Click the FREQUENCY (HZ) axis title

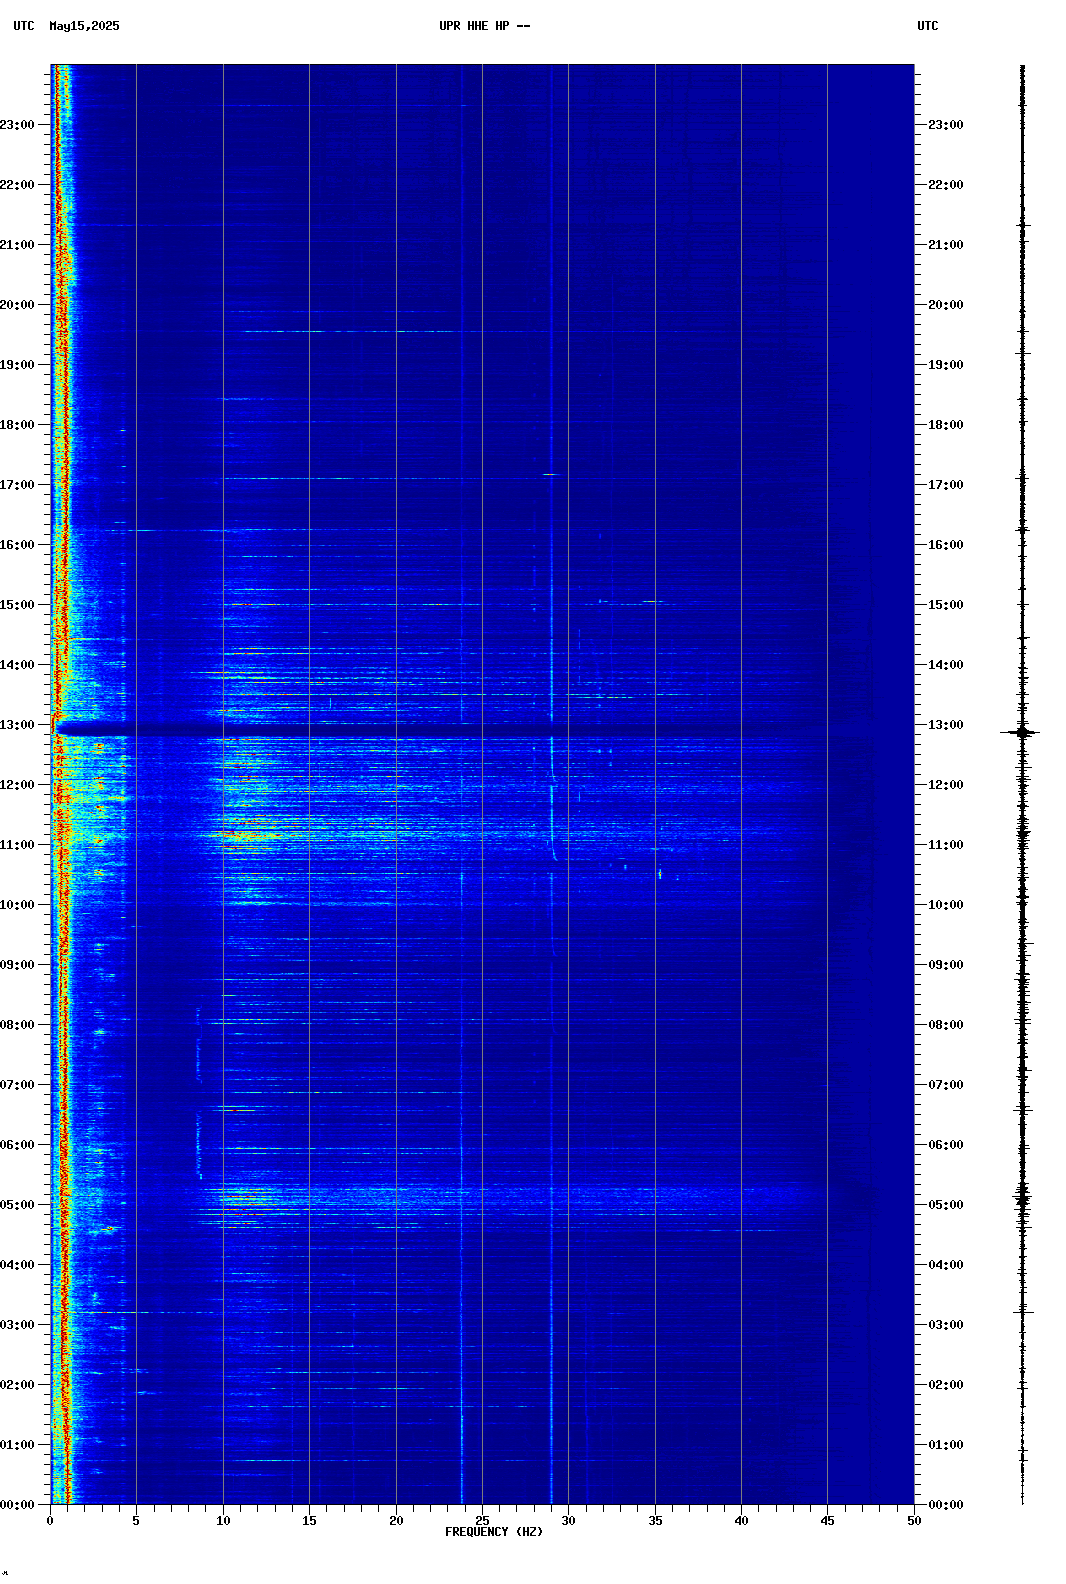494,1532
